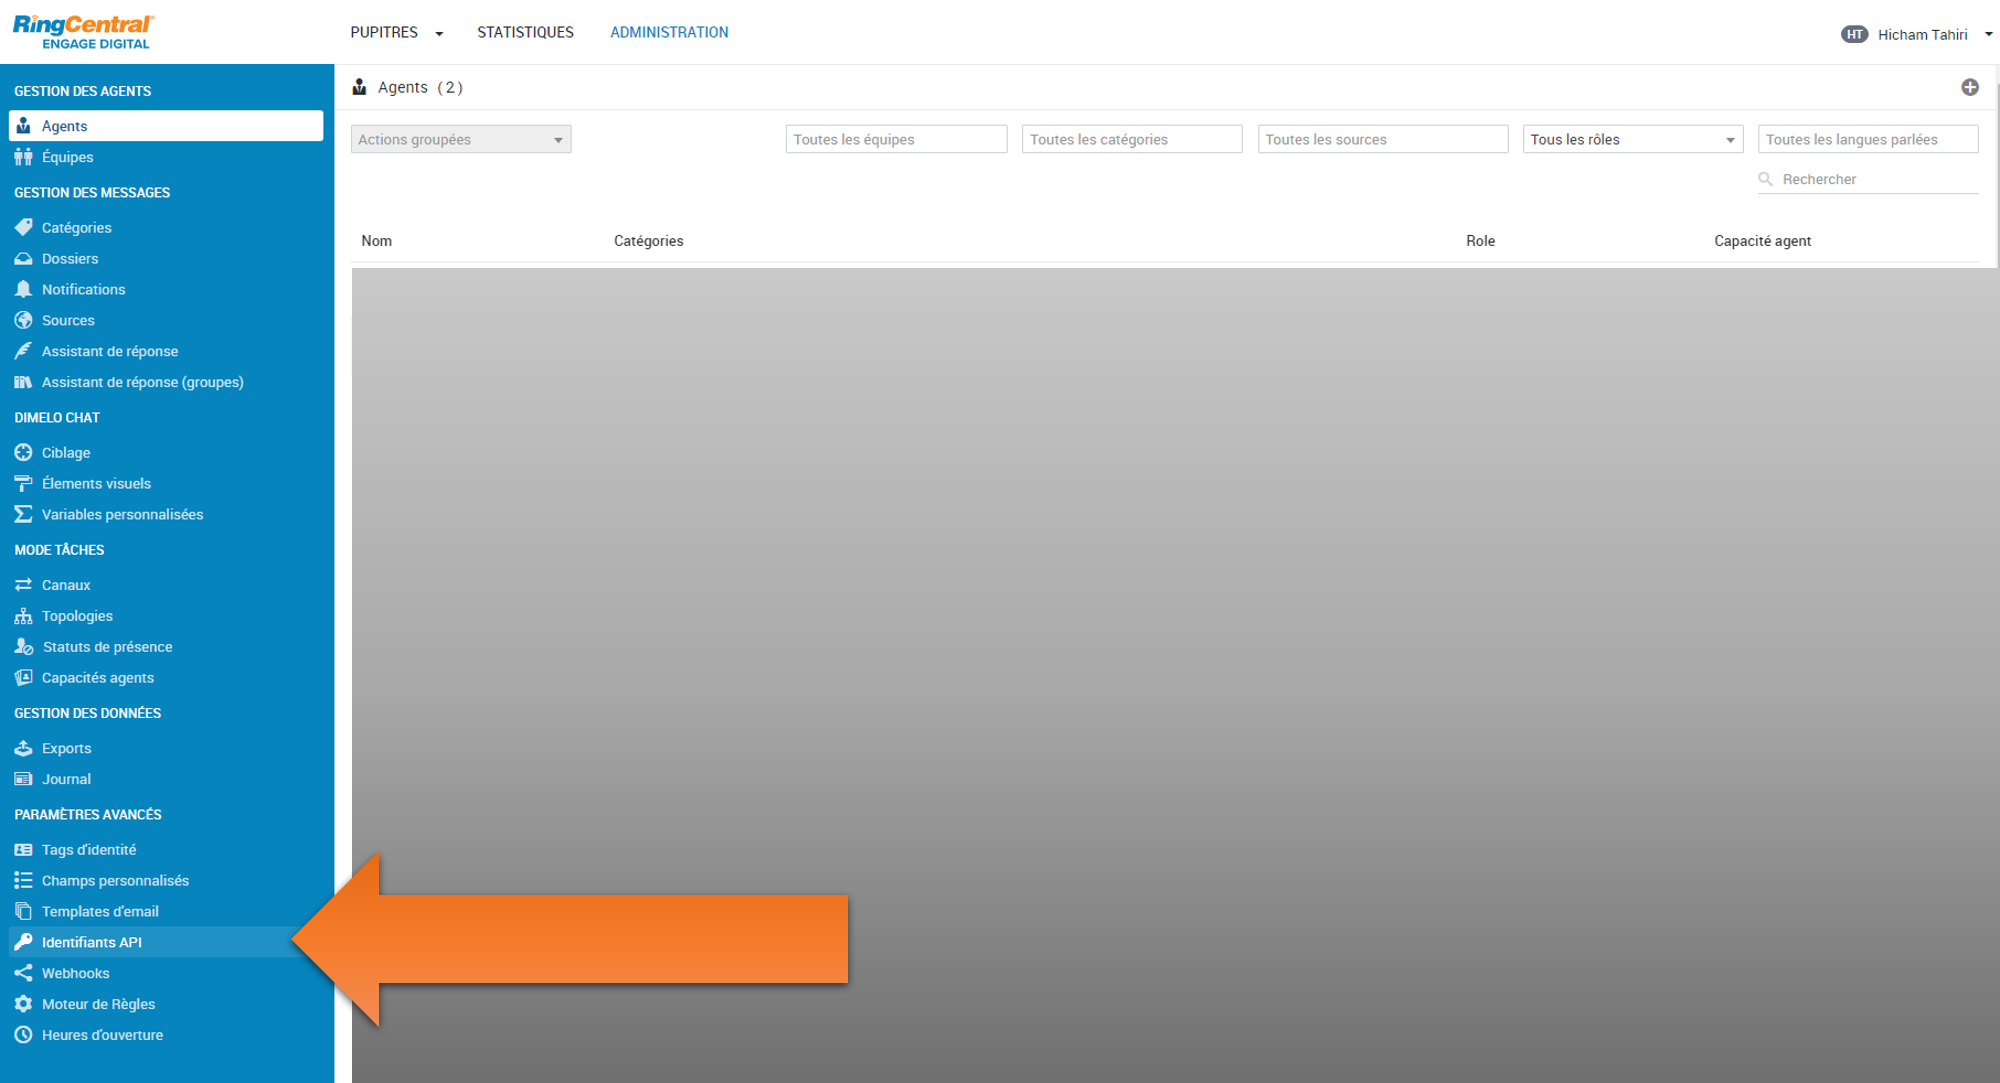Click the Dossiers tray icon

tap(23, 258)
